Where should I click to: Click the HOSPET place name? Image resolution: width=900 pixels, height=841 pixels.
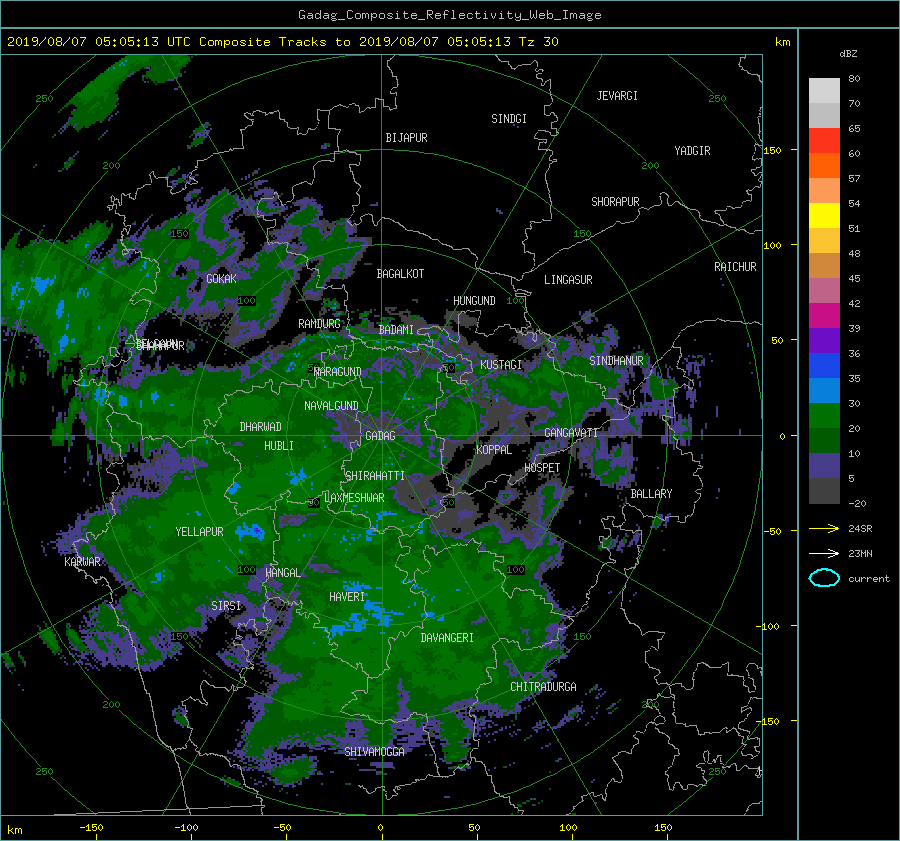[x=542, y=468]
